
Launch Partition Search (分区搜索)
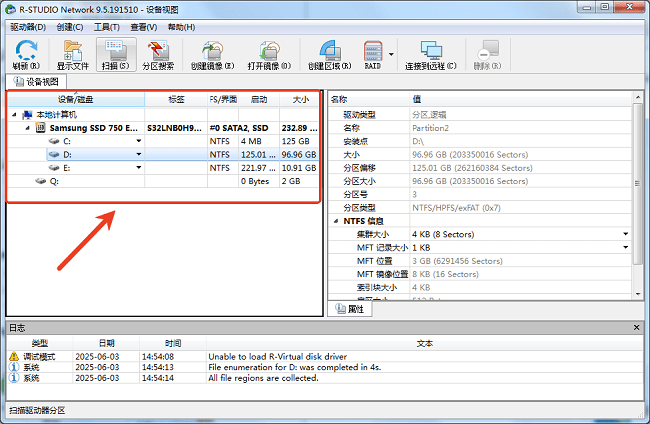pos(158,55)
